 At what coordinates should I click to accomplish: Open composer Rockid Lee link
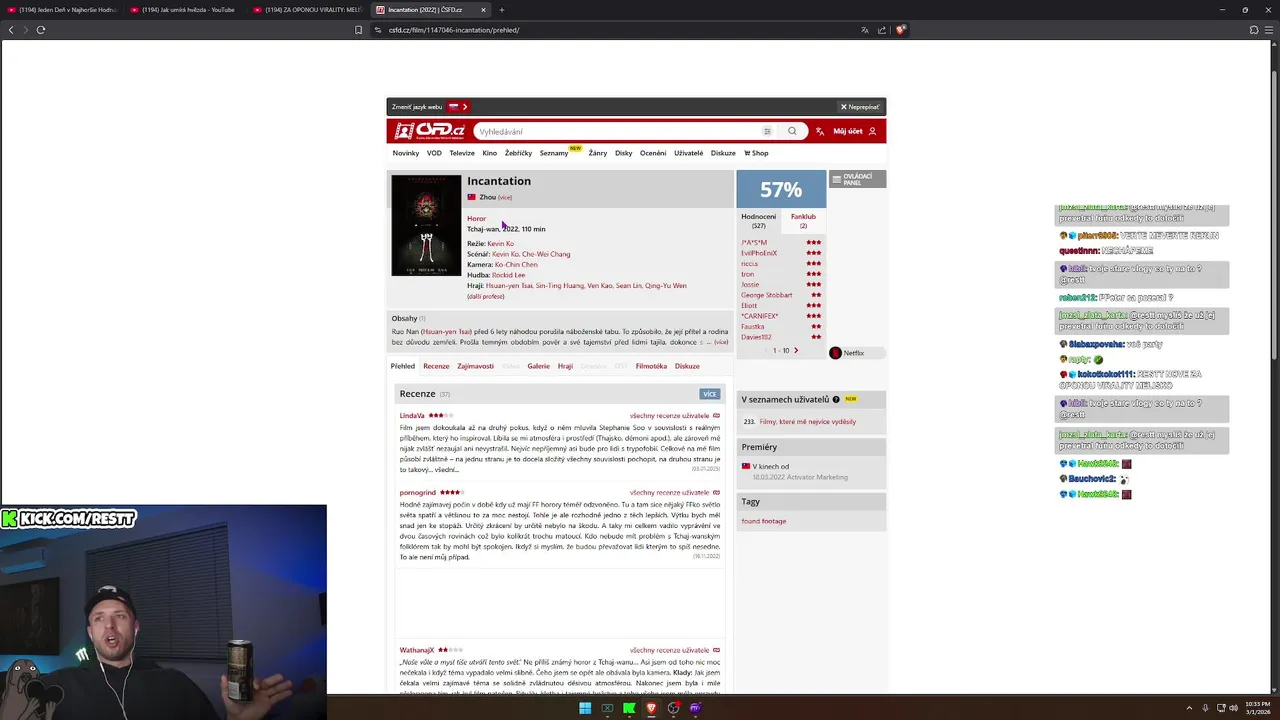coord(508,275)
